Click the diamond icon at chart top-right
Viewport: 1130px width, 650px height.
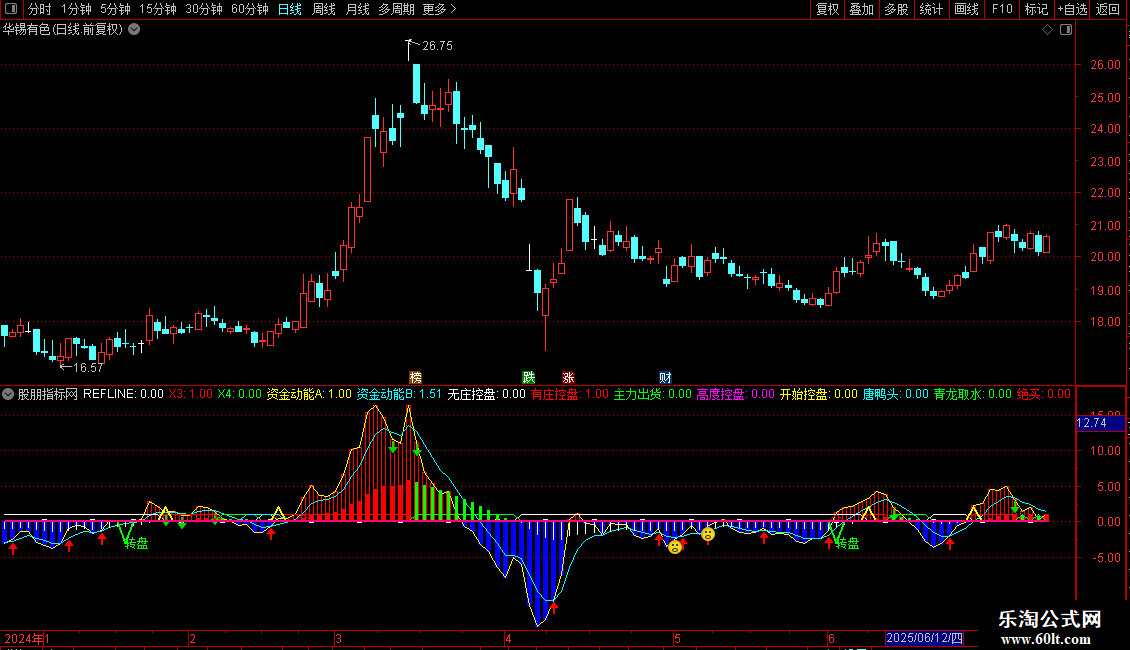point(1047,30)
